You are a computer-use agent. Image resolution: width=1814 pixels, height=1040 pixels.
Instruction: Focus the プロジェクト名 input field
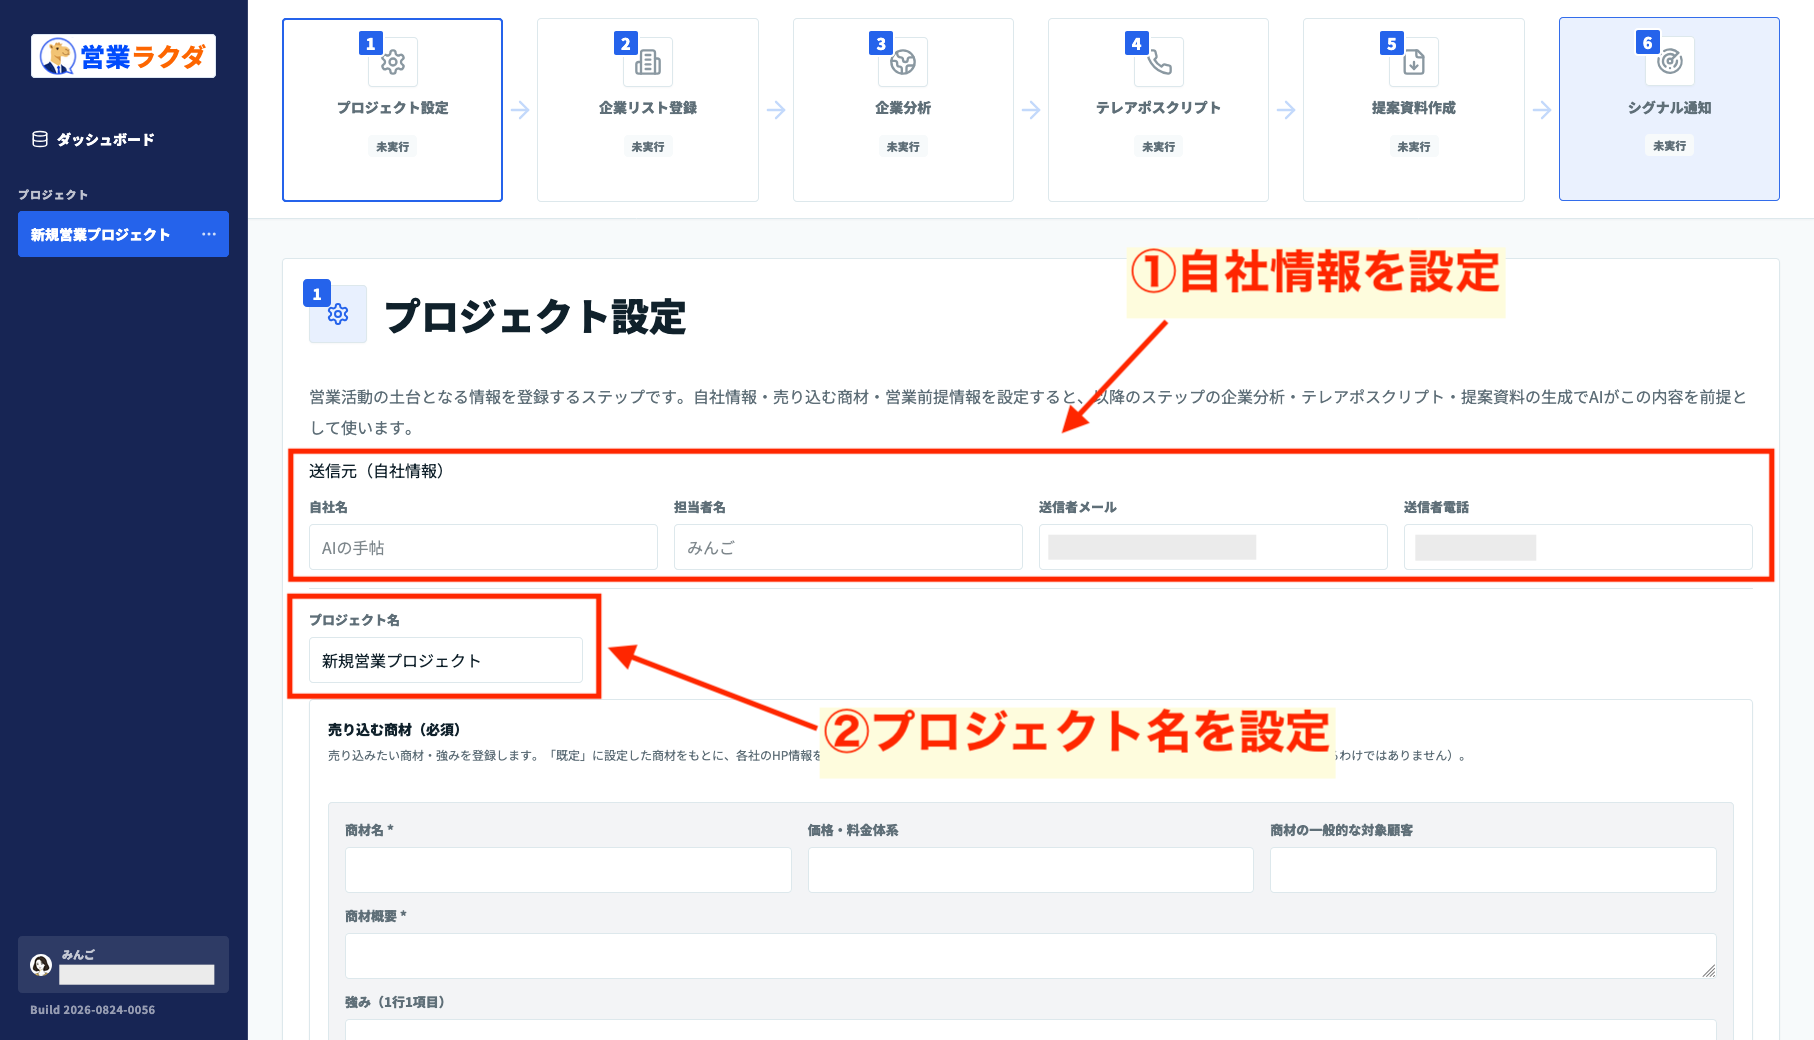click(x=446, y=660)
